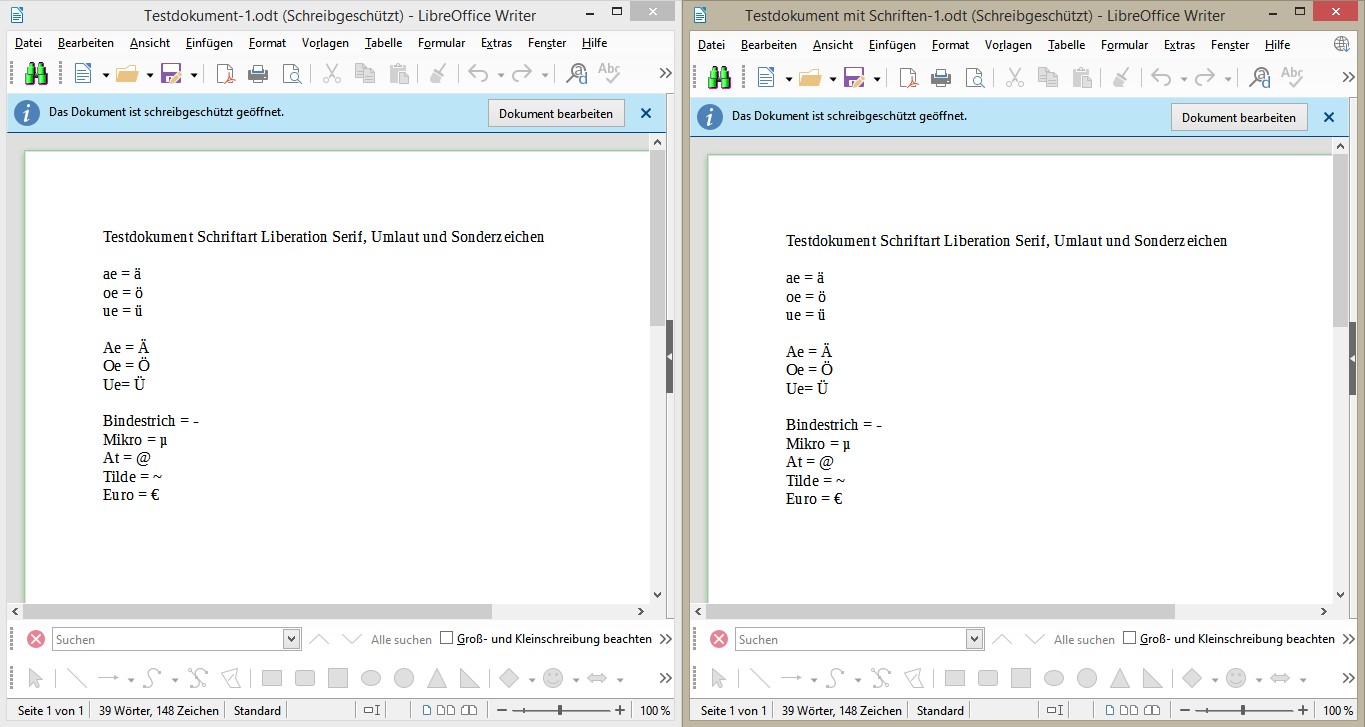
Task: Export as PDF in Schriften-1 window
Action: 909,78
